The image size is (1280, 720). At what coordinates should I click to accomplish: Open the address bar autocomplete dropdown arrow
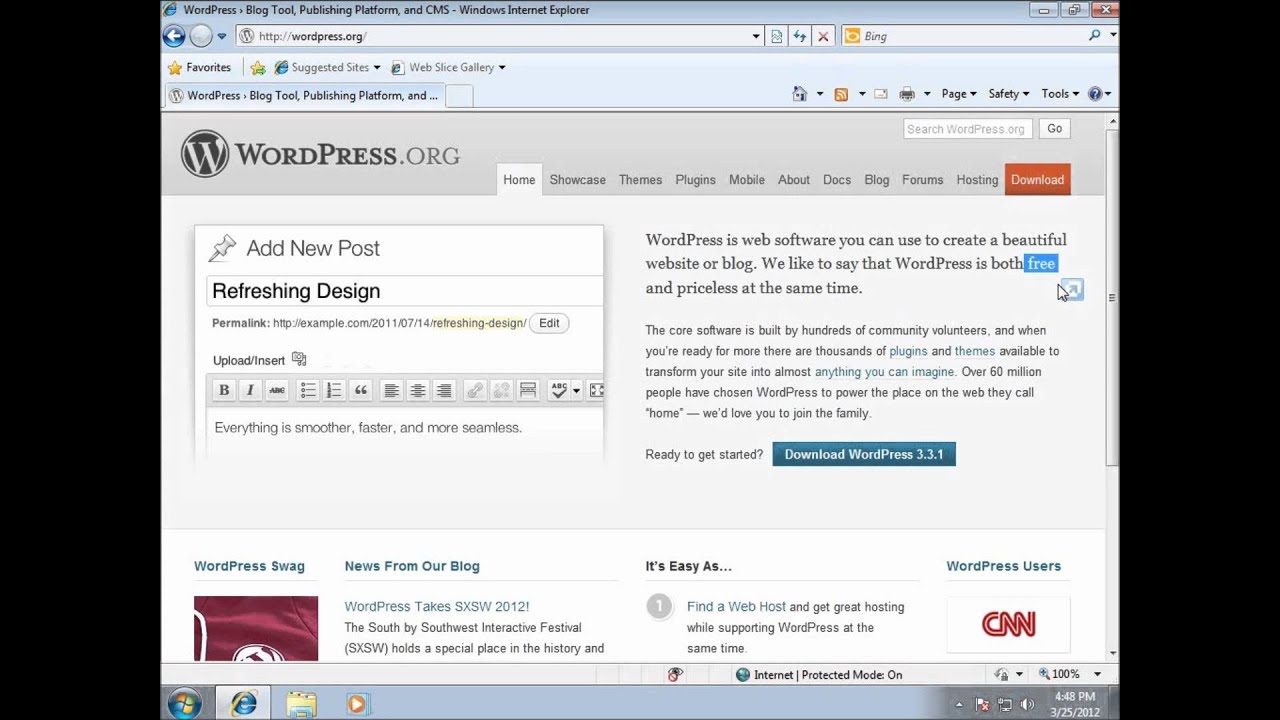click(756, 36)
